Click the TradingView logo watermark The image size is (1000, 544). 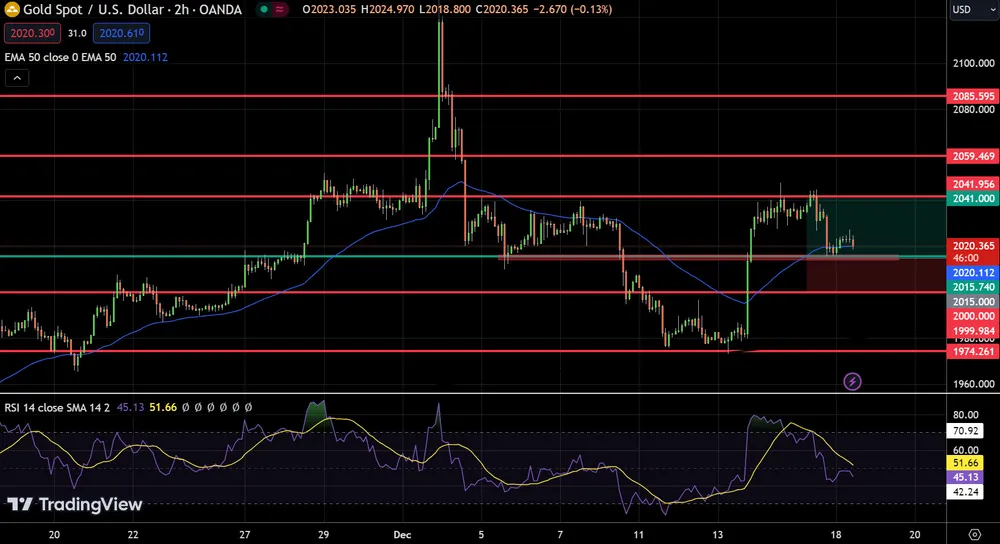pos(76,505)
